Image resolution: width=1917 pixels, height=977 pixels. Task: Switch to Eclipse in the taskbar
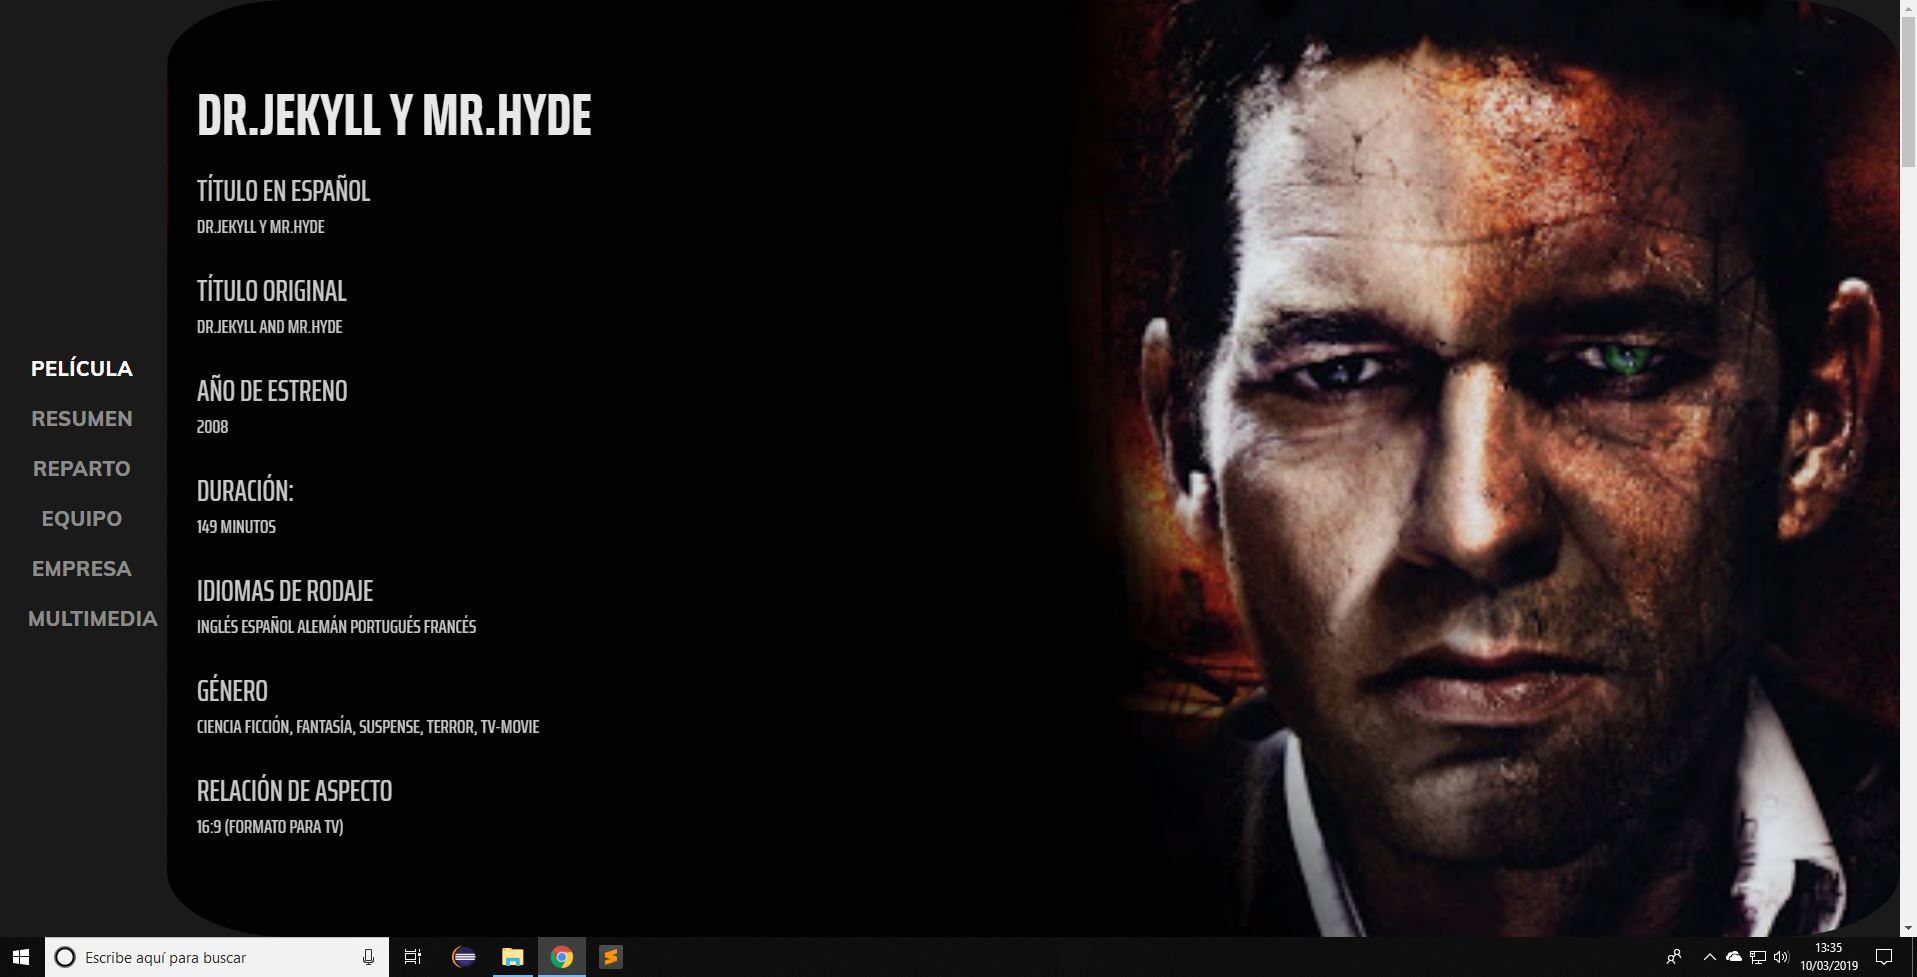463,957
